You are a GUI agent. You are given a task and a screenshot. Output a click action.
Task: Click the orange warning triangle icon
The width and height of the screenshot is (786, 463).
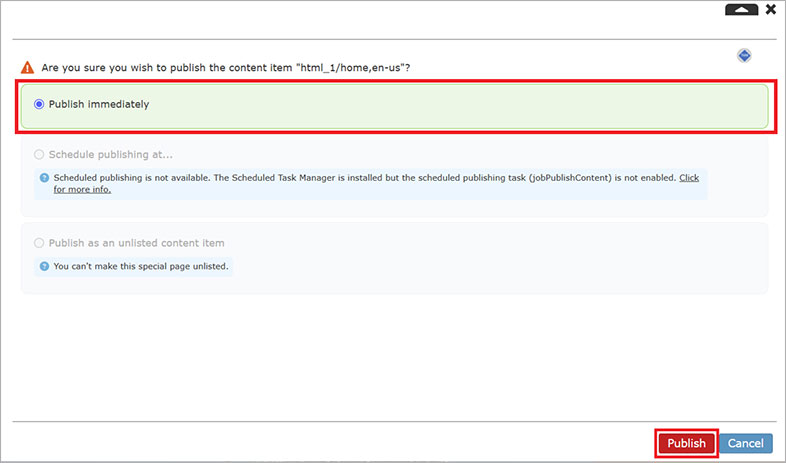[x=28, y=67]
